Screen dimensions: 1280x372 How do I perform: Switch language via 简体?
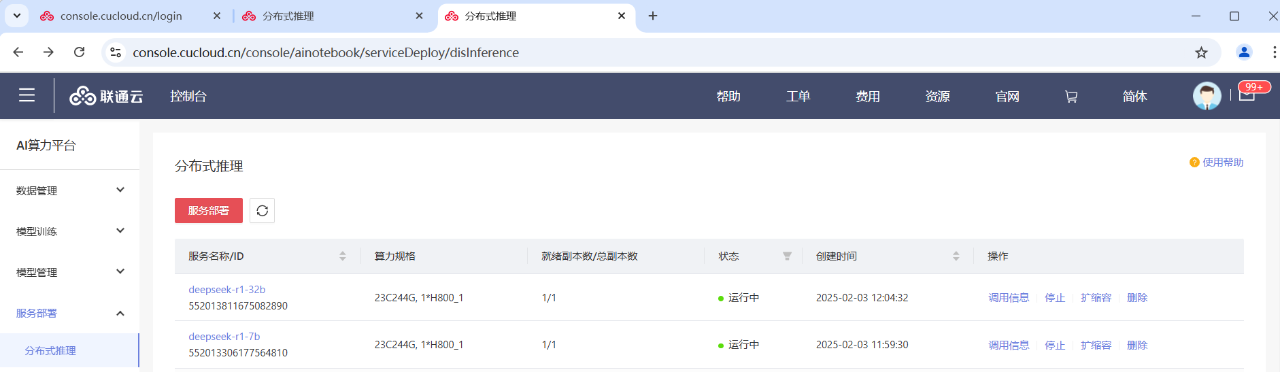click(1135, 97)
